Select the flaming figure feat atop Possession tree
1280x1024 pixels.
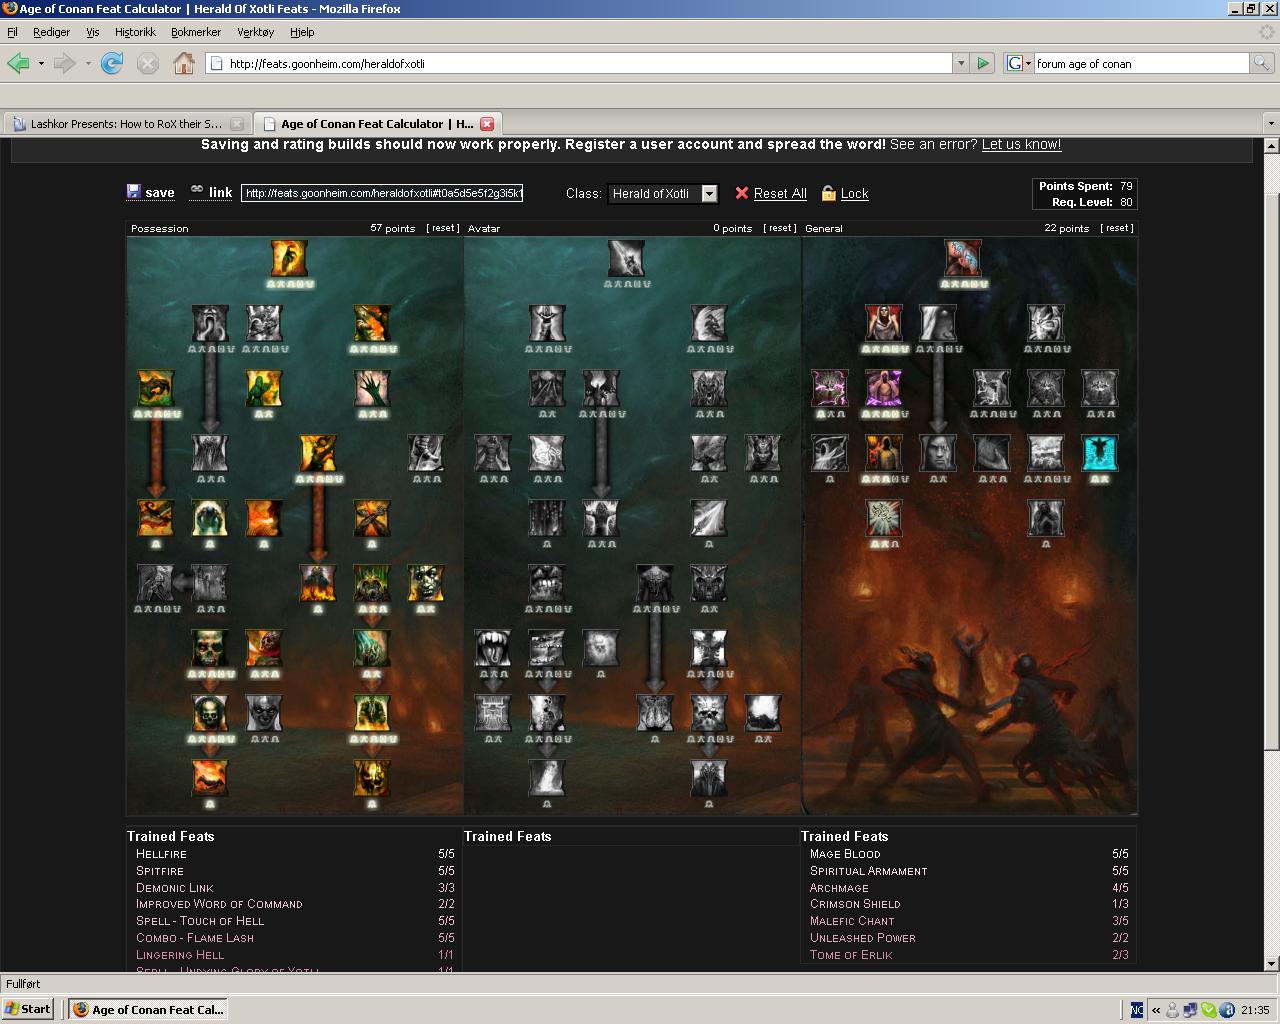tap(289, 258)
